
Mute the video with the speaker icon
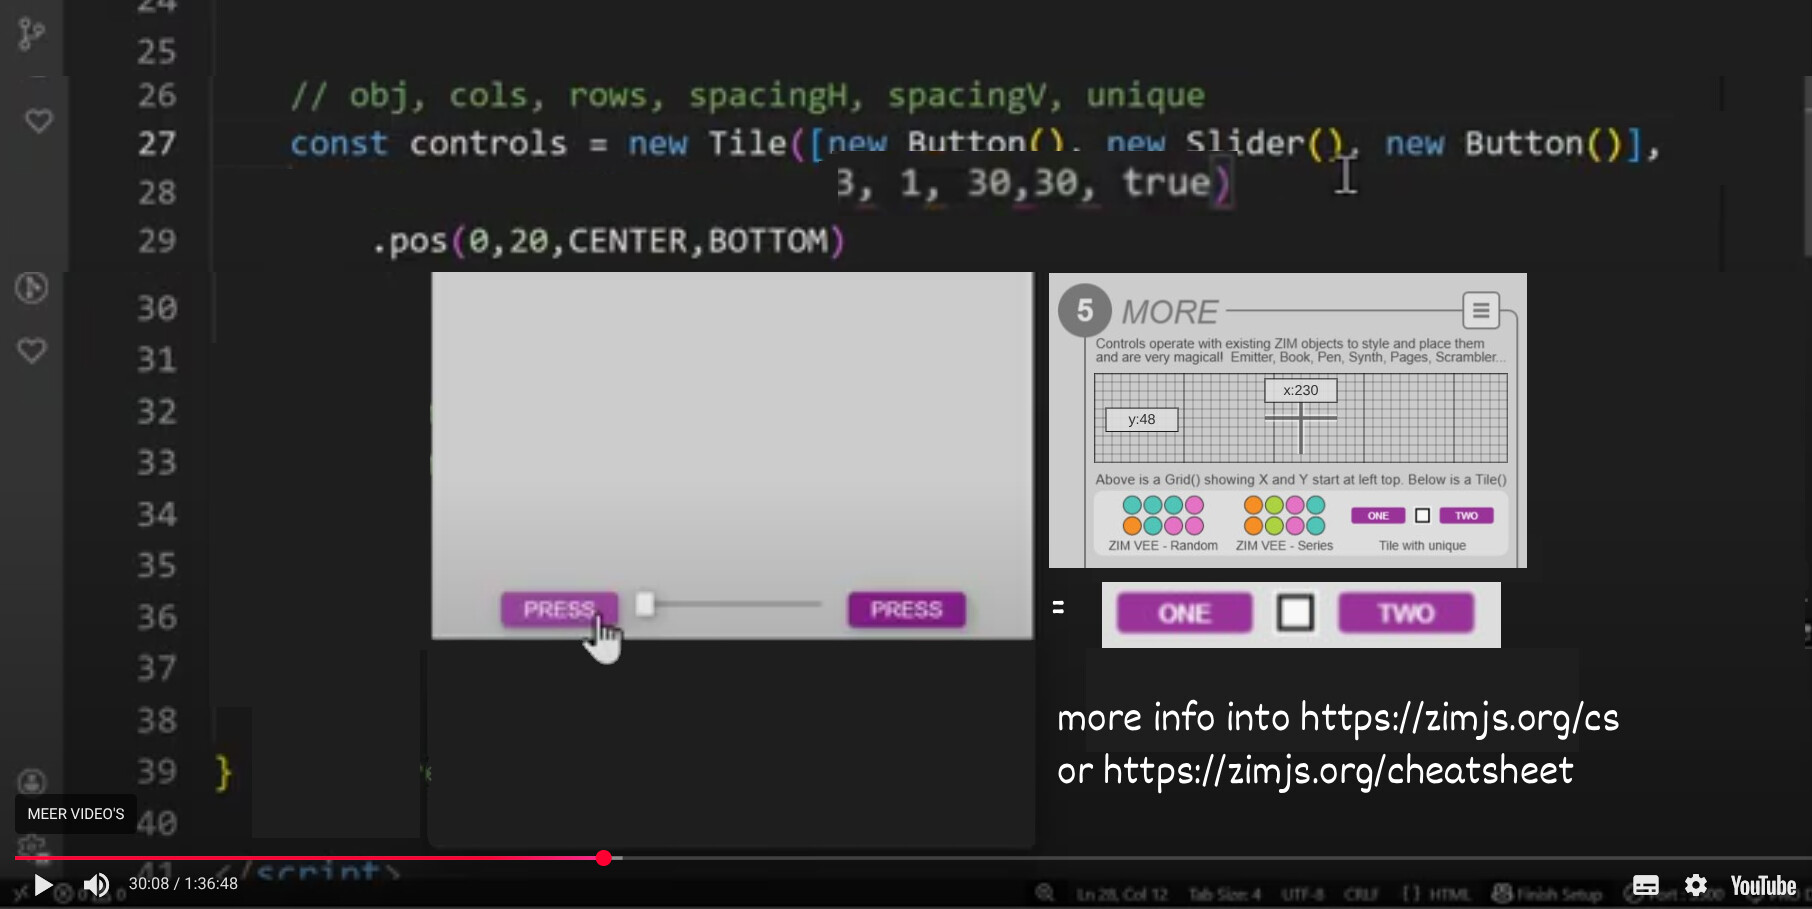[96, 885]
